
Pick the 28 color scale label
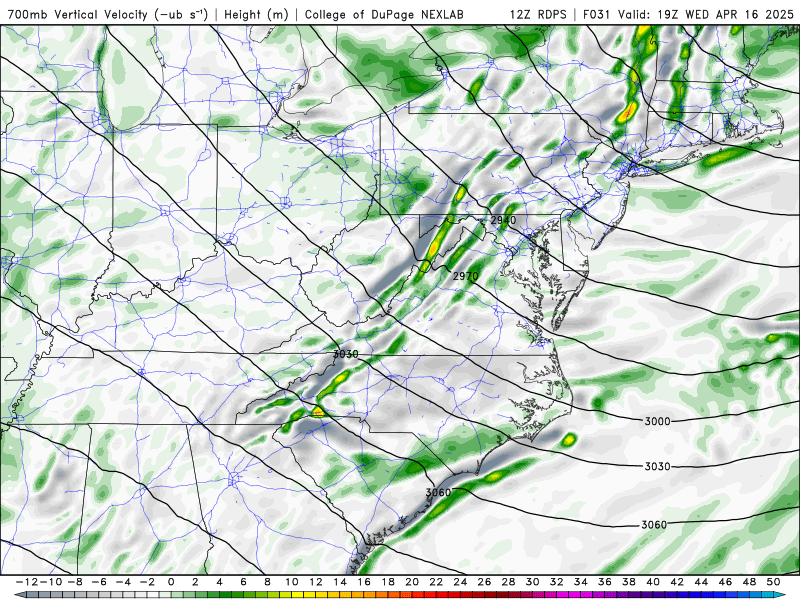508,582
